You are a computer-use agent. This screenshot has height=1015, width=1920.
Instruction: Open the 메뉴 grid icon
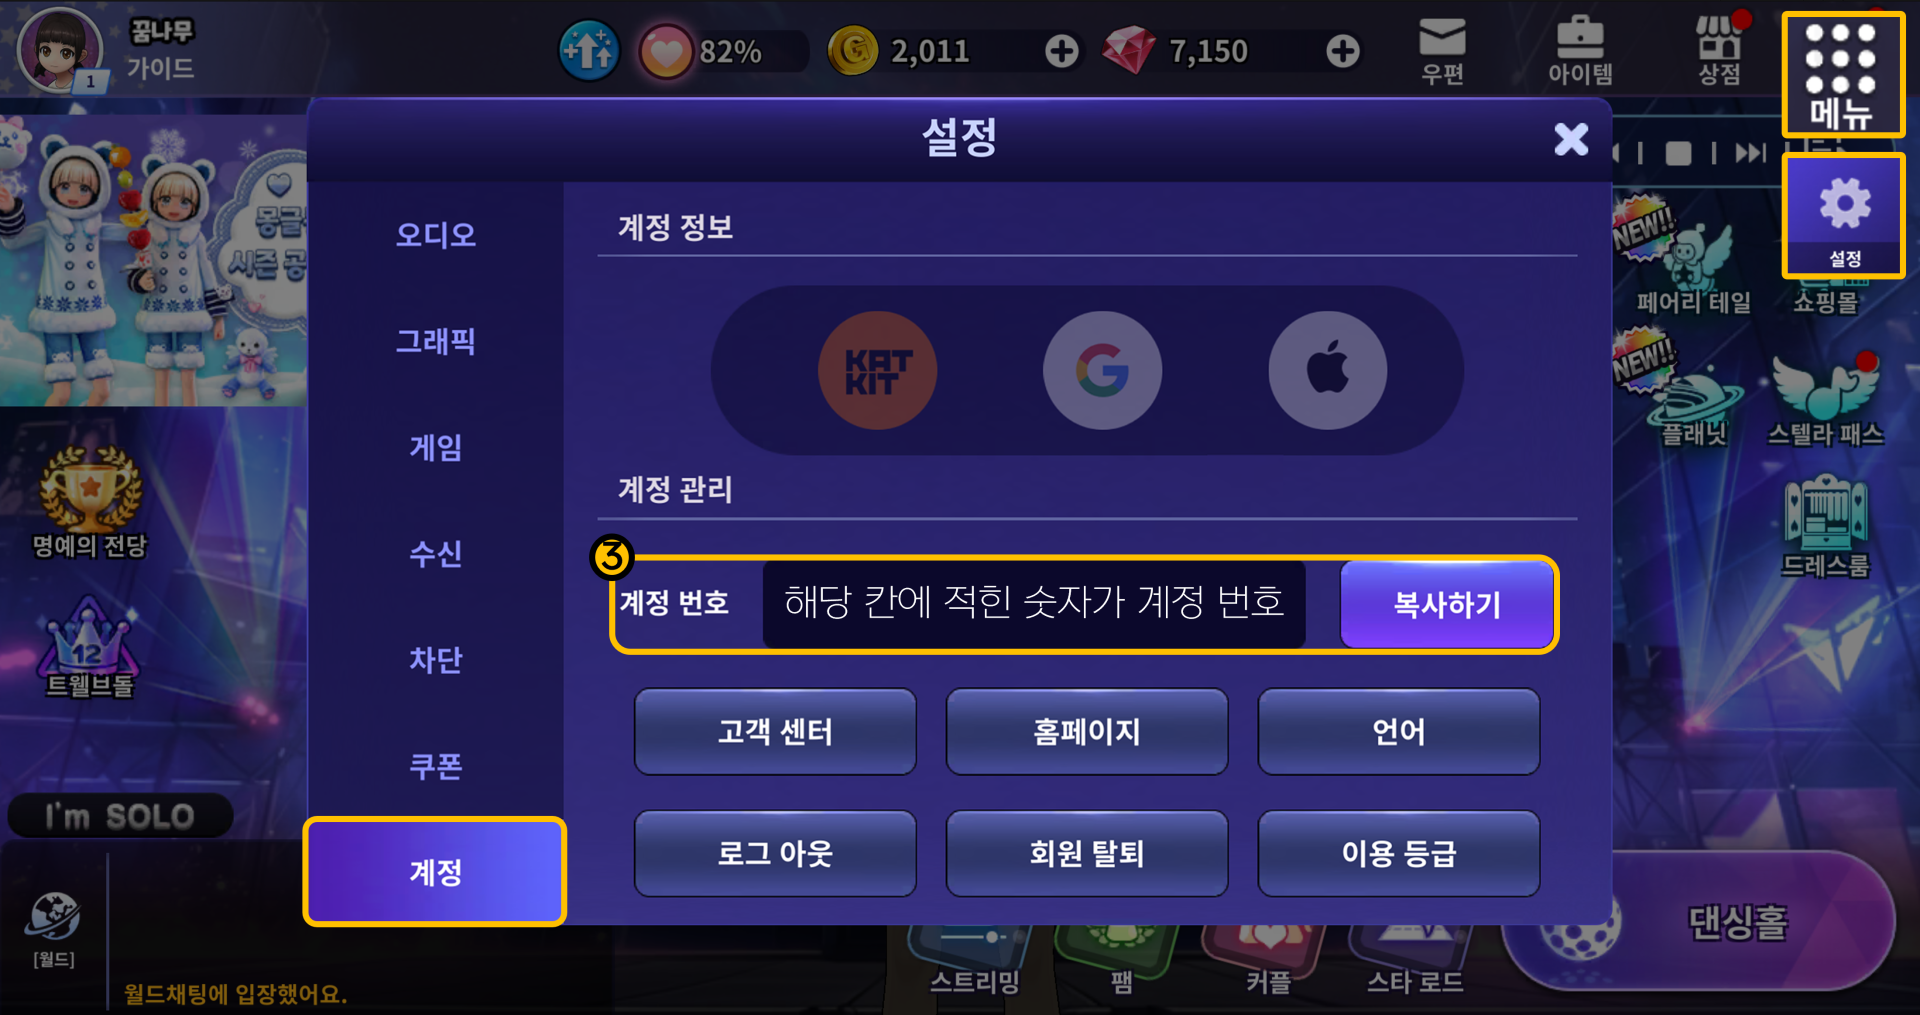click(1842, 75)
